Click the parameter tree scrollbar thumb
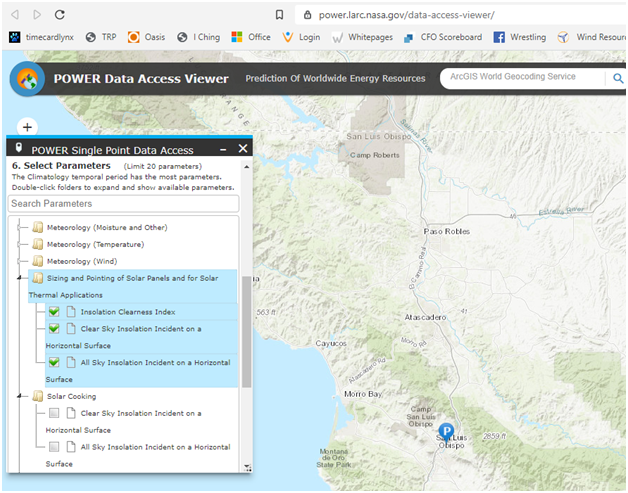The width and height of the screenshot is (628, 493). tap(247, 332)
